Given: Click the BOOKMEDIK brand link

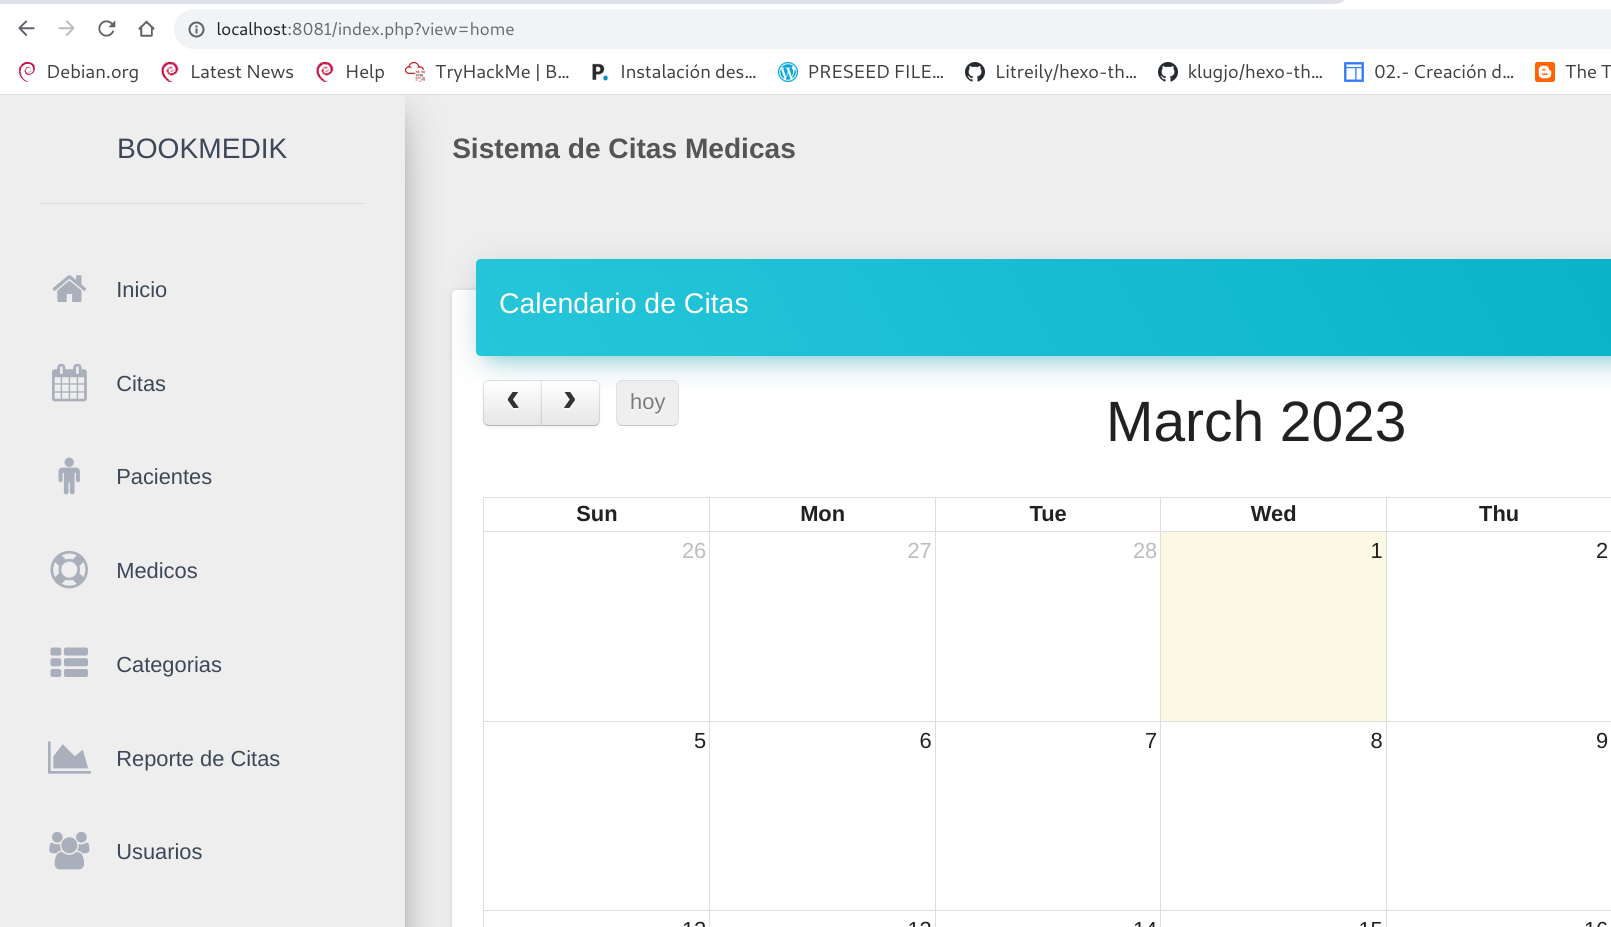Looking at the screenshot, I should [202, 149].
